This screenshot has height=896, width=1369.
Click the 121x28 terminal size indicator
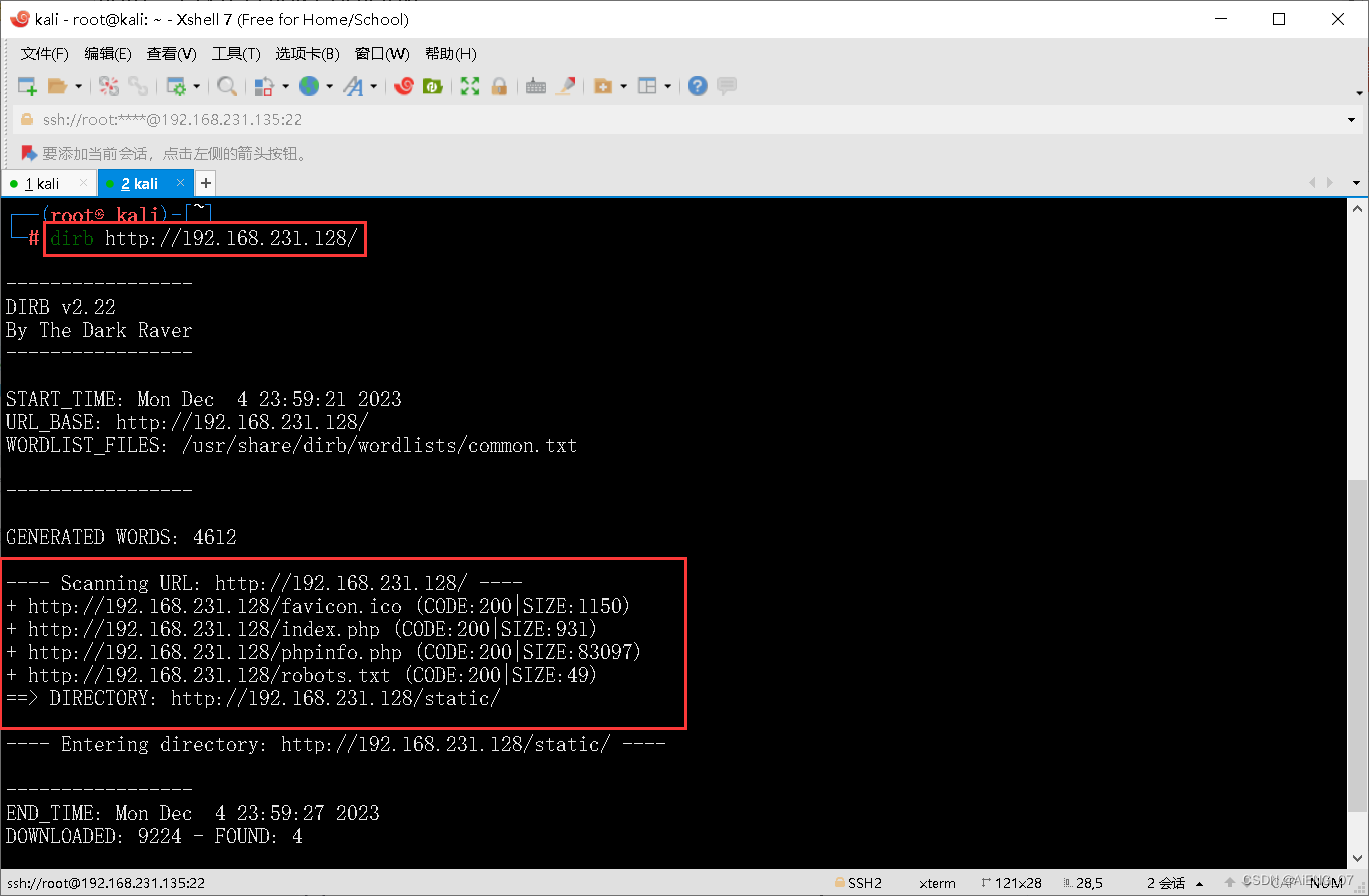pyautogui.click(x=1012, y=883)
